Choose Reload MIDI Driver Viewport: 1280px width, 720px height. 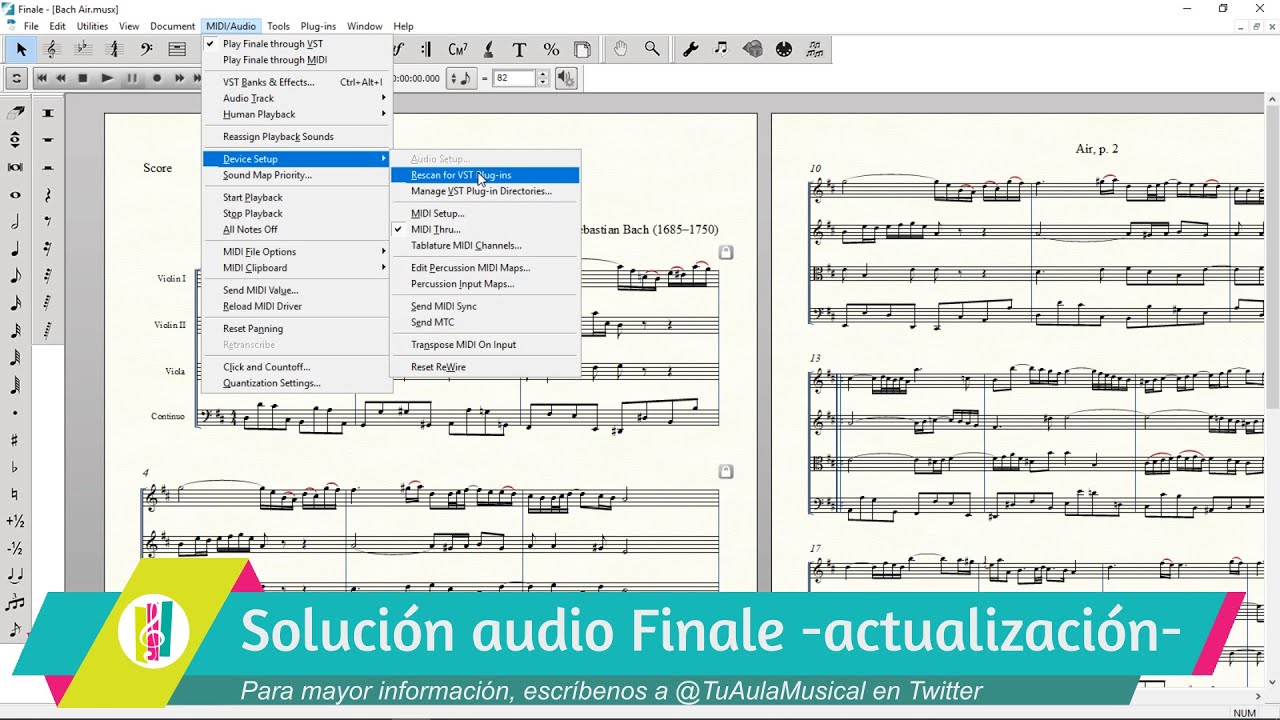coord(296,306)
